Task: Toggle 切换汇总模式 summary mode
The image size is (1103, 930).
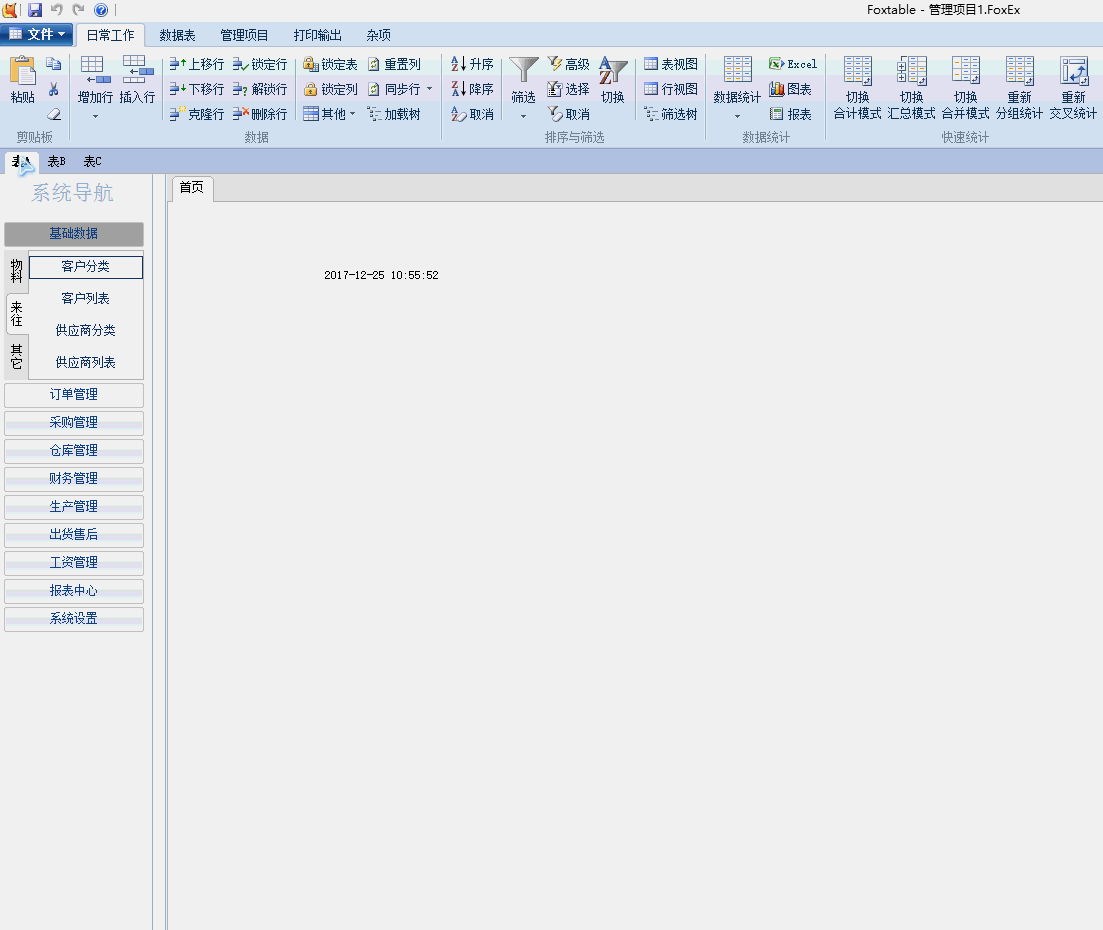Action: (912, 88)
